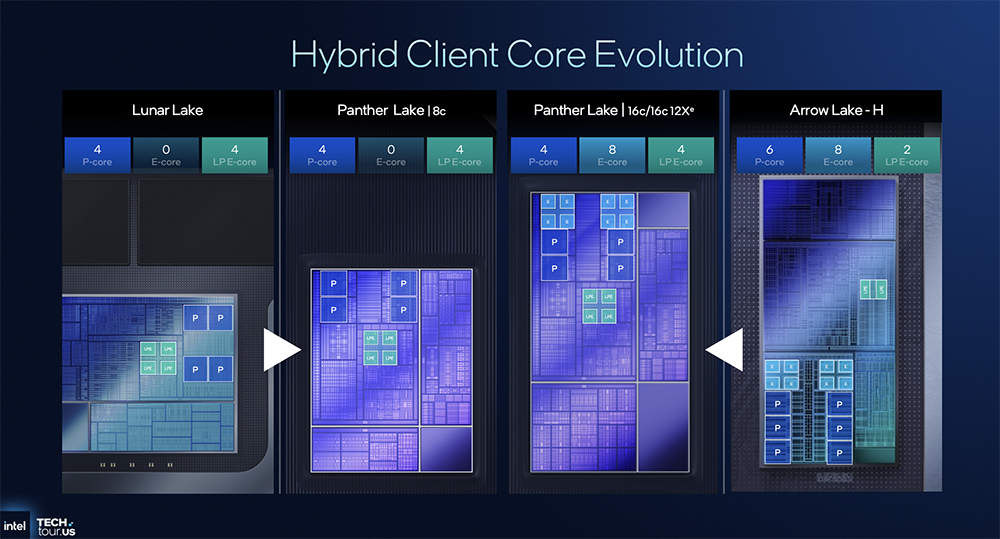Click the 6 P-core box under Arrow Lake-H
The height and width of the screenshot is (539, 1000).
tap(769, 153)
